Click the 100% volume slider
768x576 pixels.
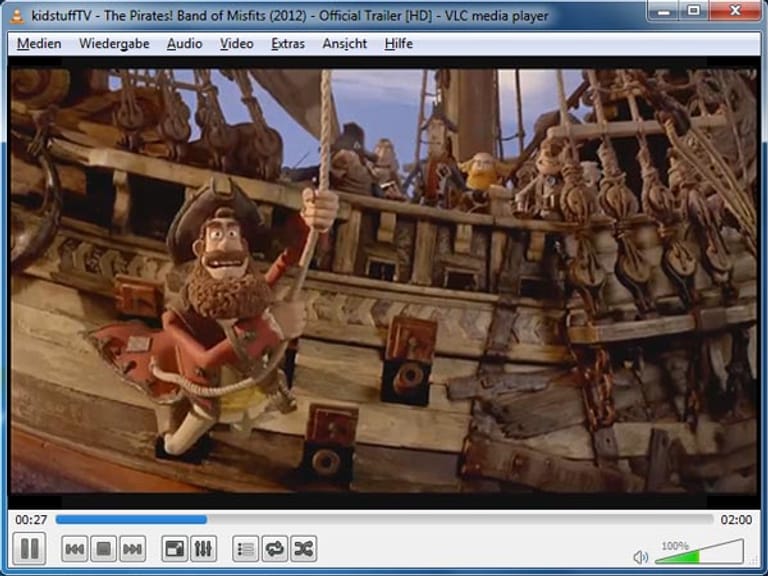699,552
